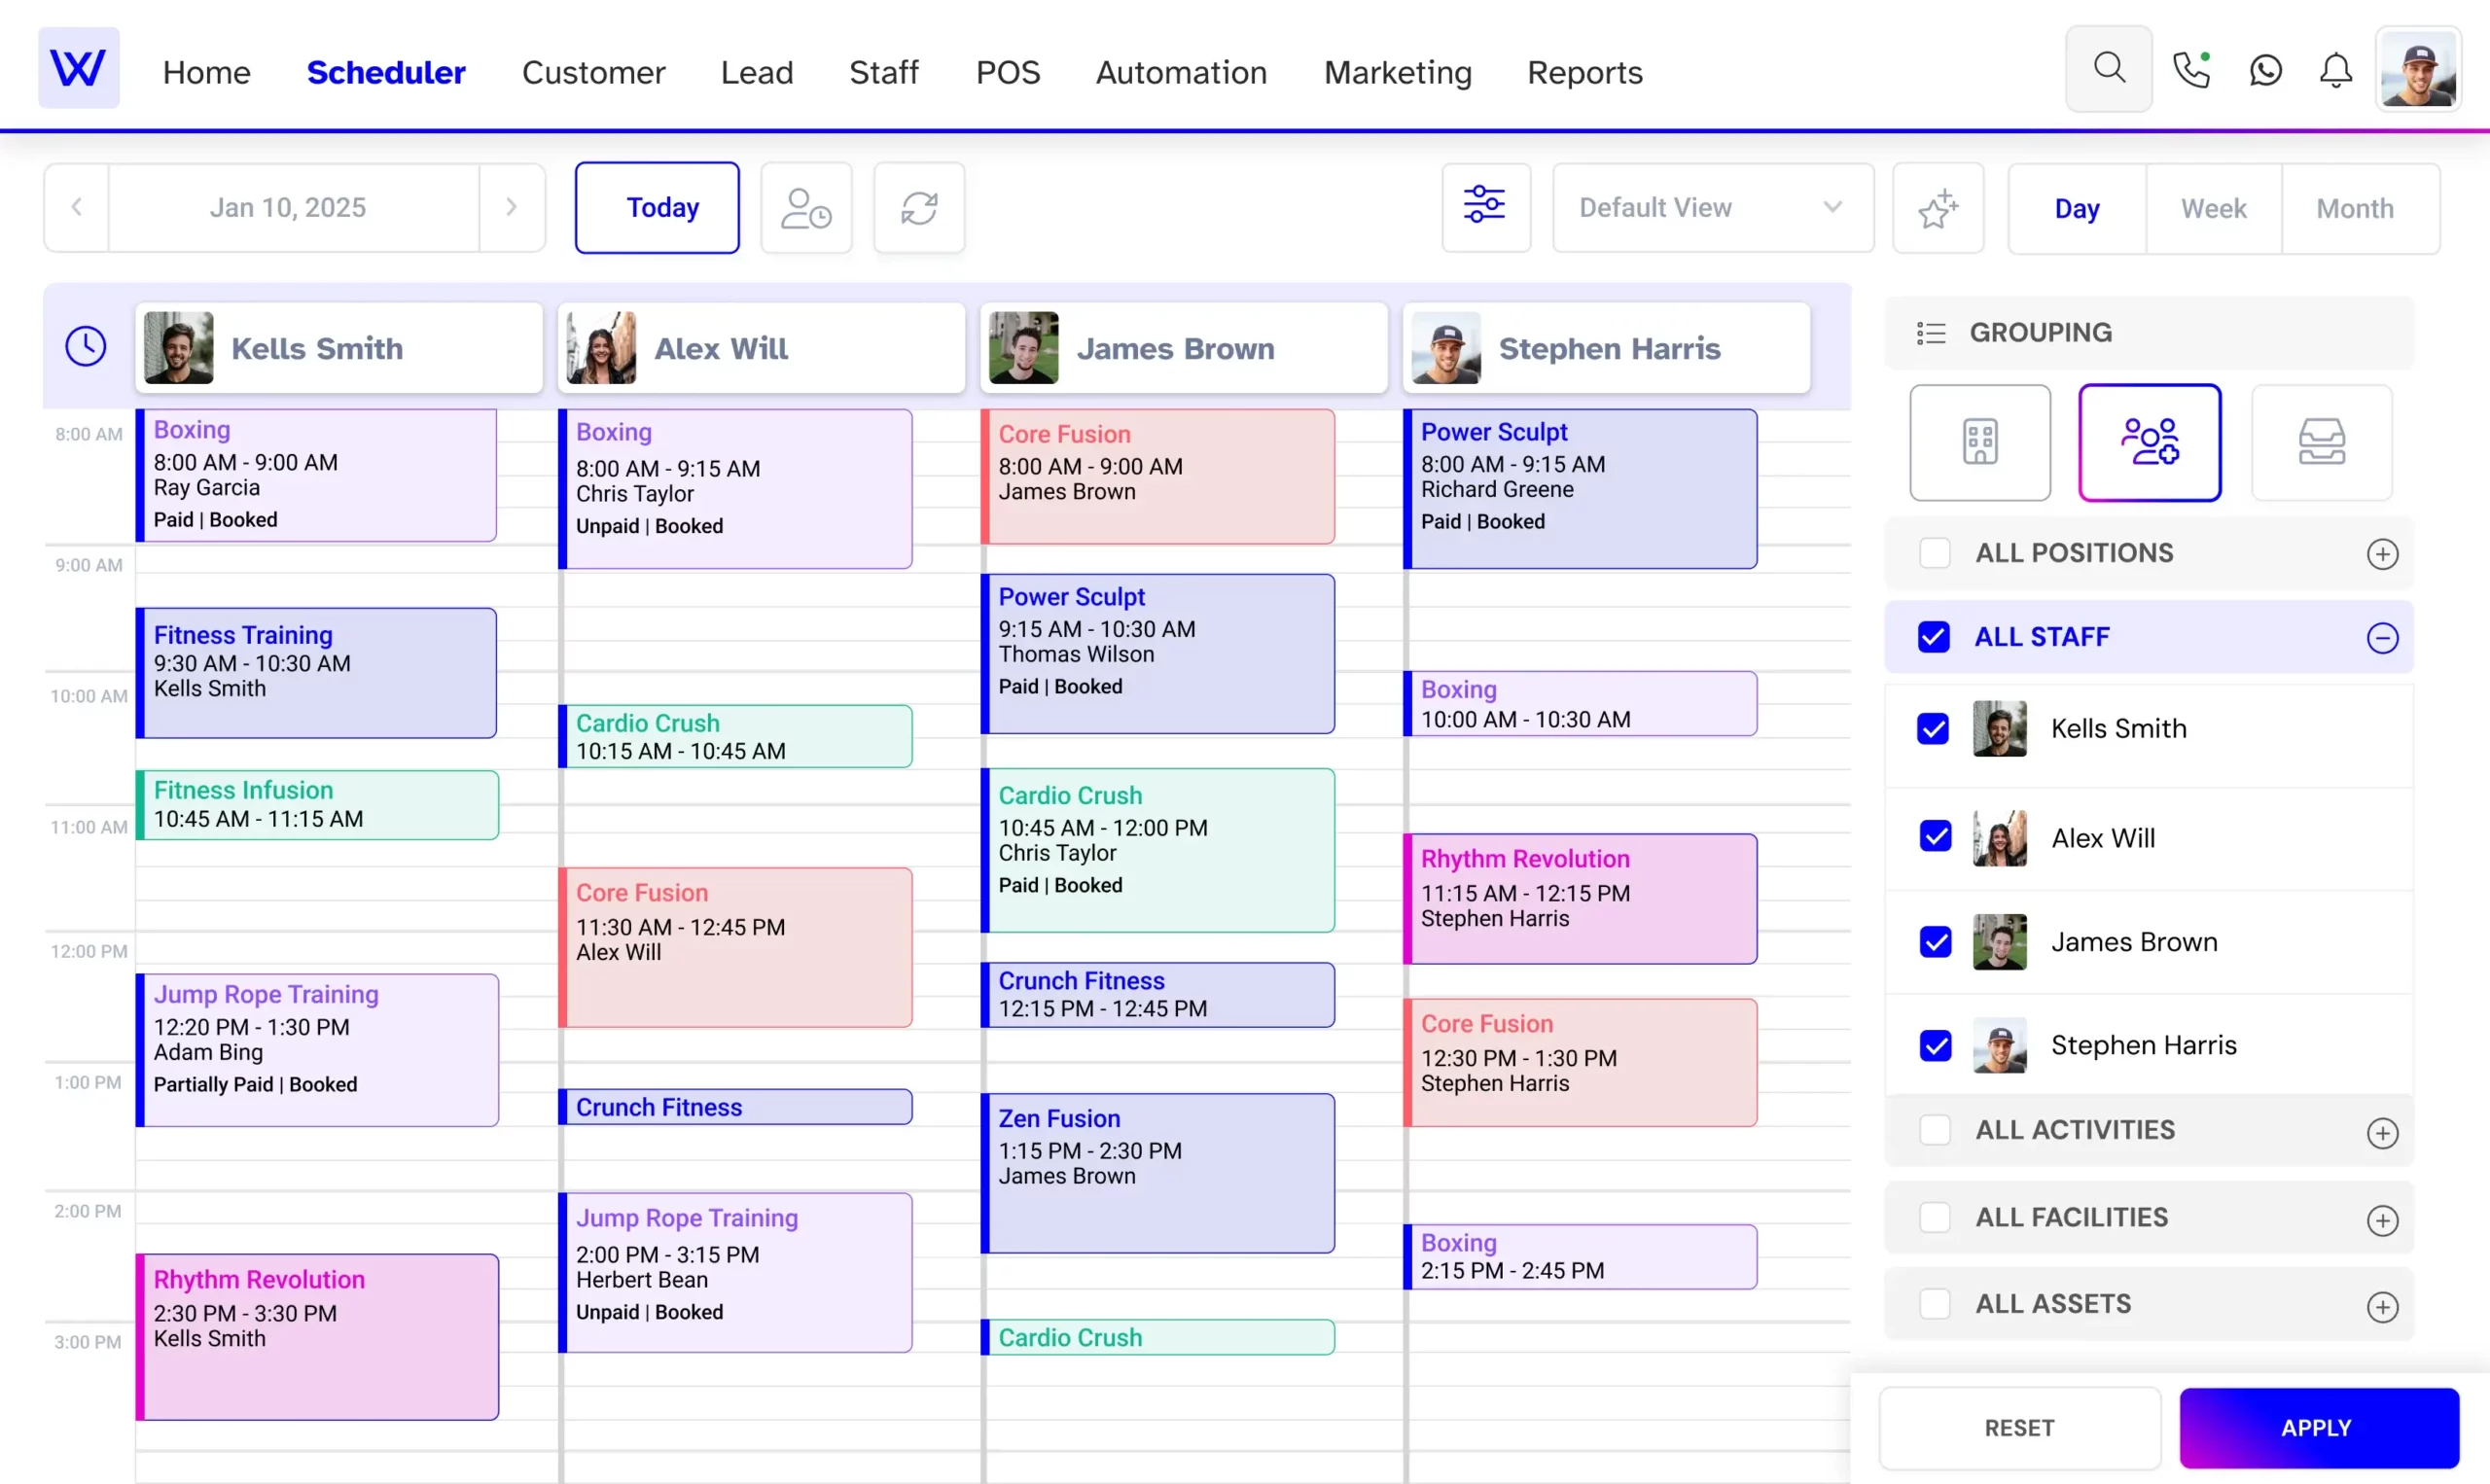This screenshot has width=2490, height=1484.
Task: Click the favorites/star icon
Action: point(1939,207)
